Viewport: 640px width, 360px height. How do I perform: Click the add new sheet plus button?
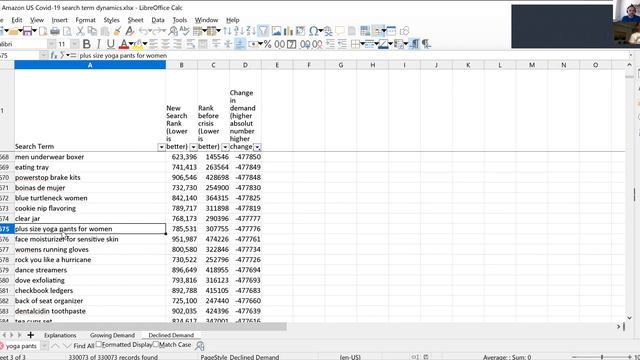pos(31,335)
